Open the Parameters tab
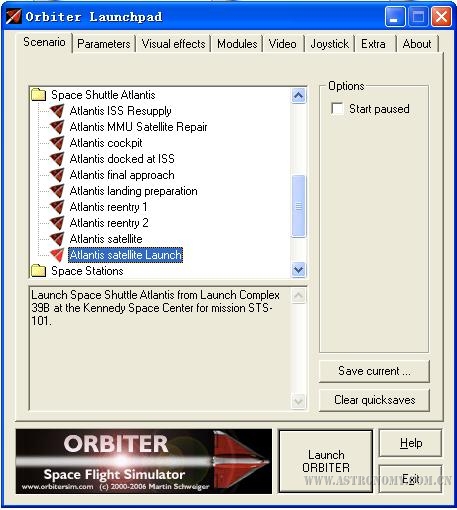This screenshot has height=510, width=457. click(x=104, y=44)
